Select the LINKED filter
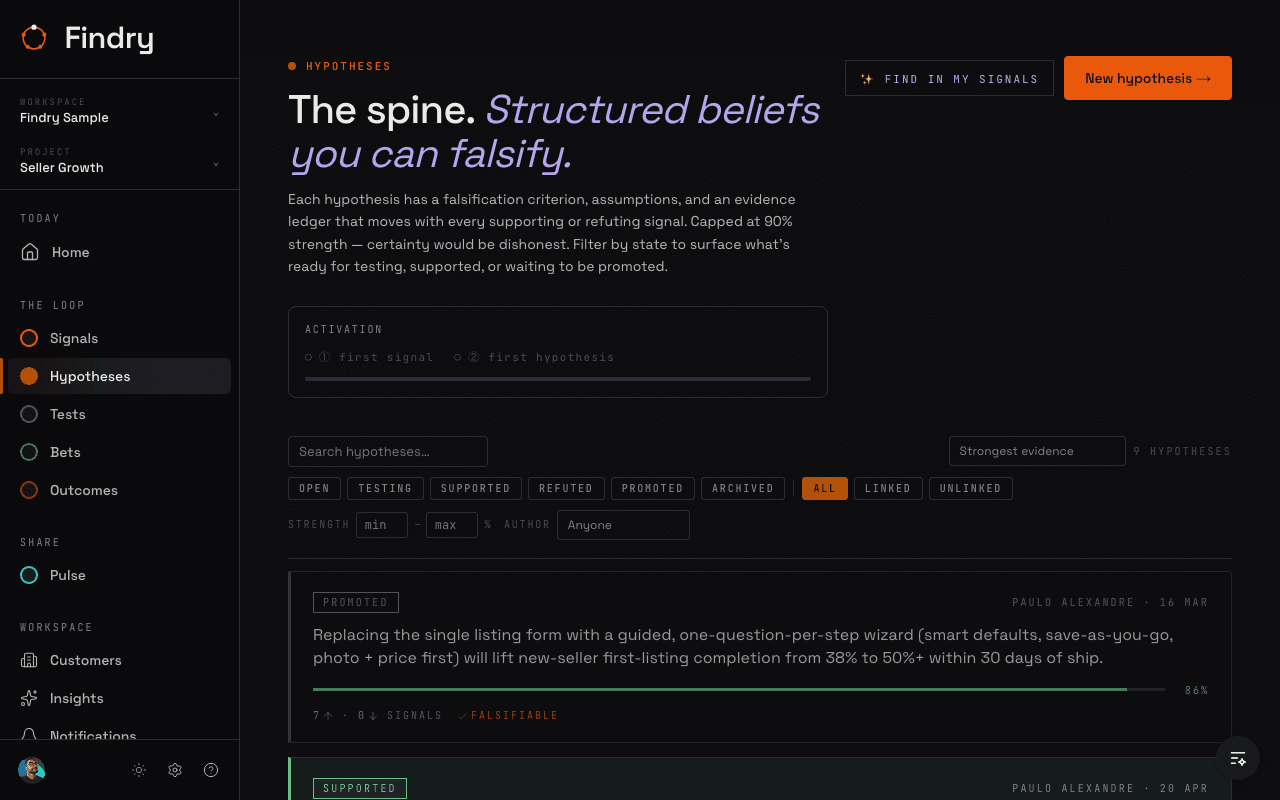Screen dimensions: 1280x800 pyautogui.click(x=888, y=488)
